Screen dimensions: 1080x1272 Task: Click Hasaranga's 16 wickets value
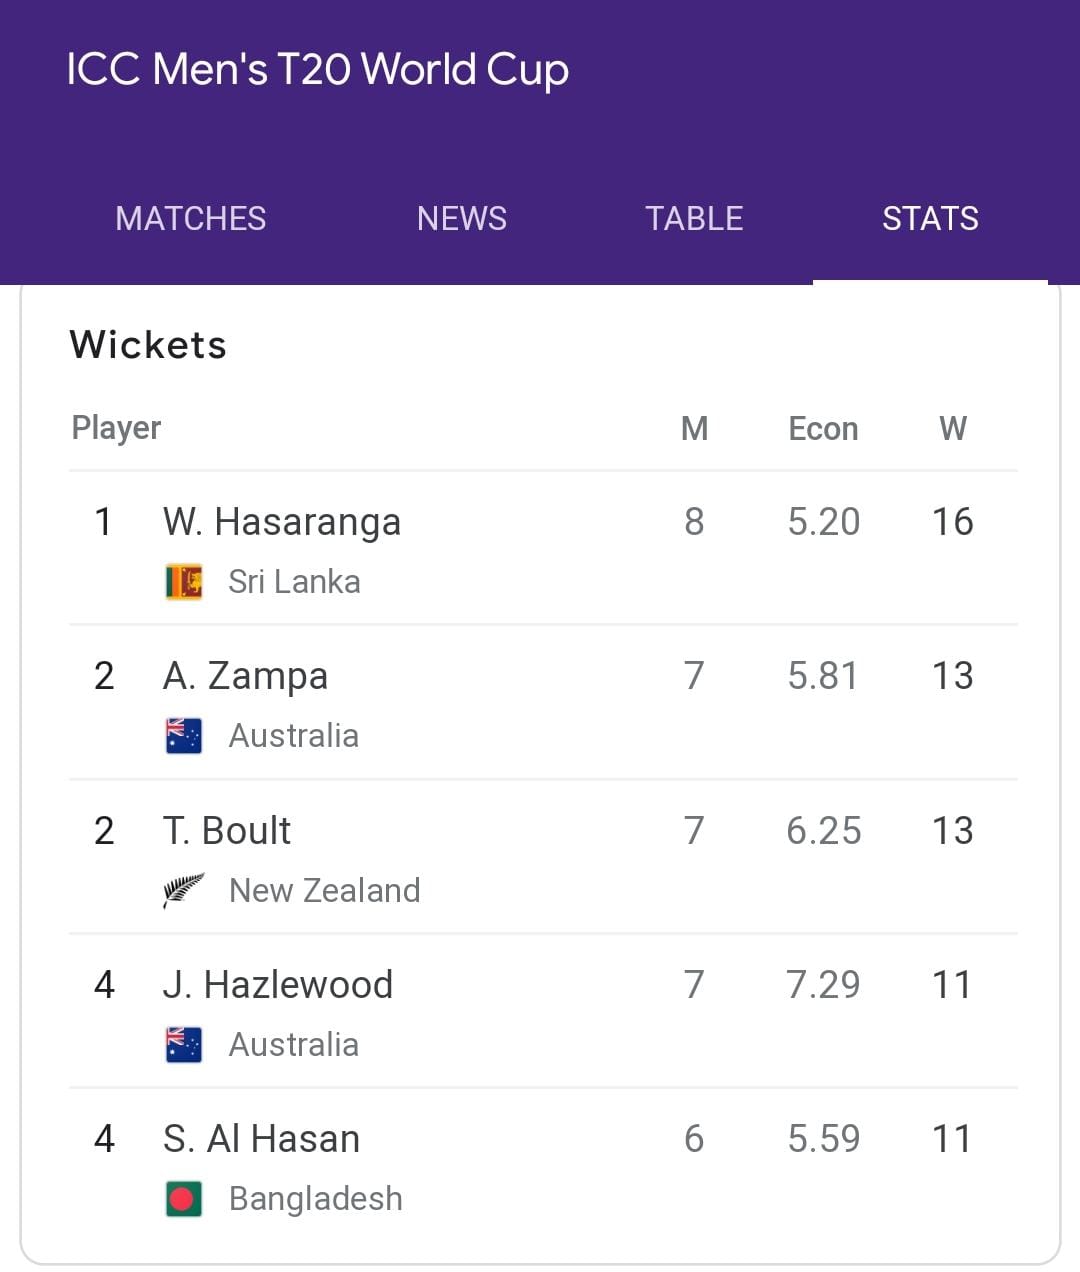point(952,522)
